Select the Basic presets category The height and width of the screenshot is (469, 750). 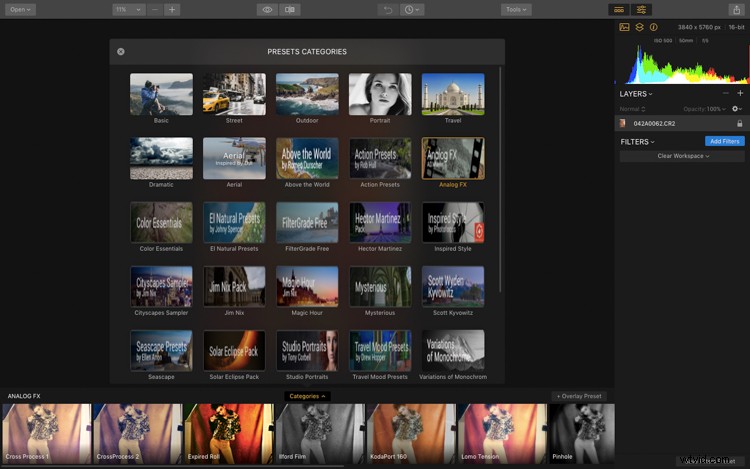tap(161, 98)
